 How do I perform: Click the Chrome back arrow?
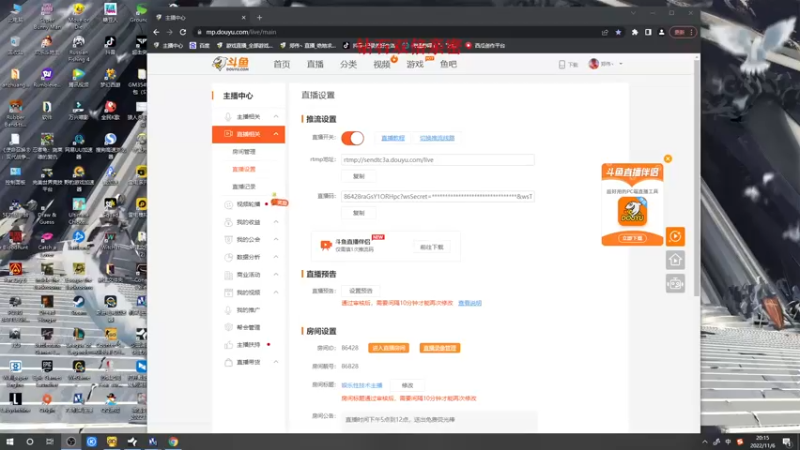tap(156, 32)
